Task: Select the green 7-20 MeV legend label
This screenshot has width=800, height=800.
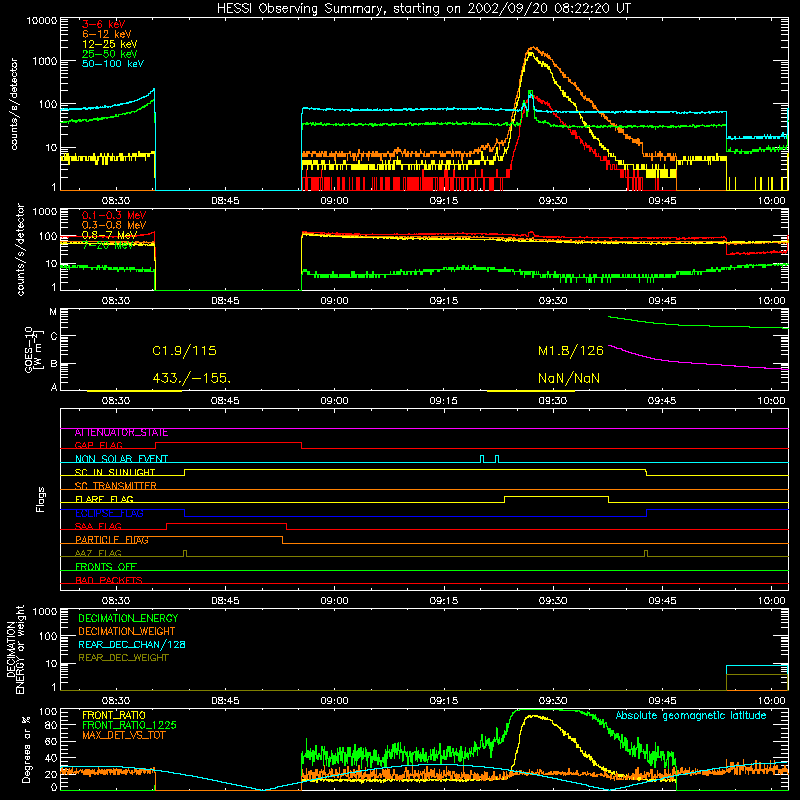Action: [107, 245]
